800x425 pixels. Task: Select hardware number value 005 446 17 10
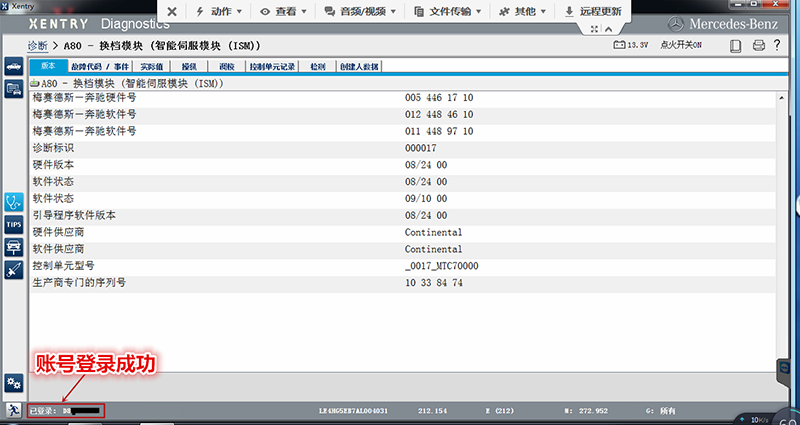pyautogui.click(x=439, y=97)
